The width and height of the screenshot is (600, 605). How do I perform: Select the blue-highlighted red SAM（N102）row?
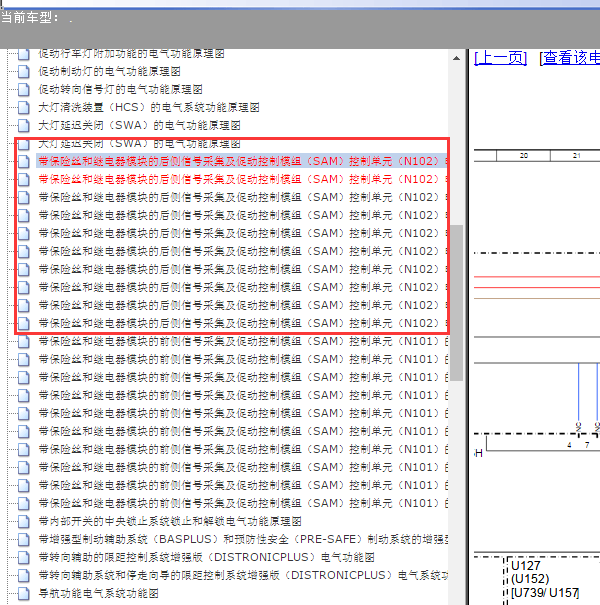242,161
